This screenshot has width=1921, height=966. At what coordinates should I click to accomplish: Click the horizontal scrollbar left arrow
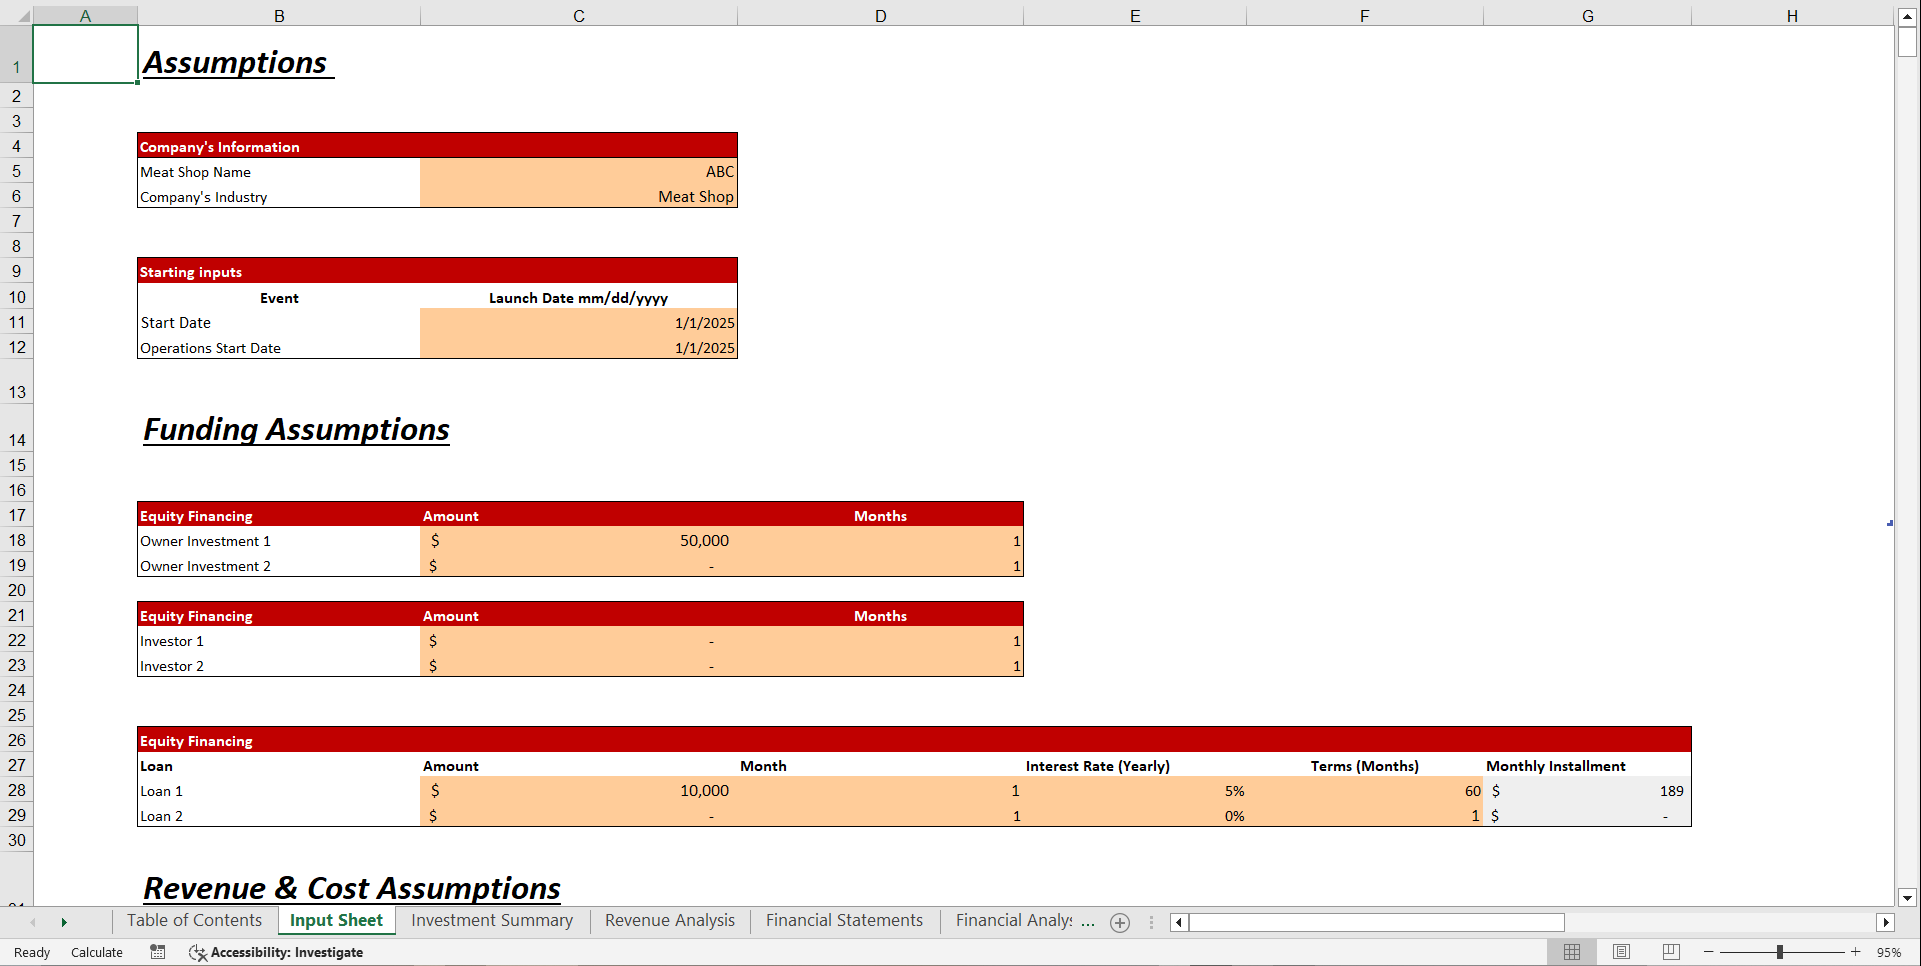click(1178, 922)
